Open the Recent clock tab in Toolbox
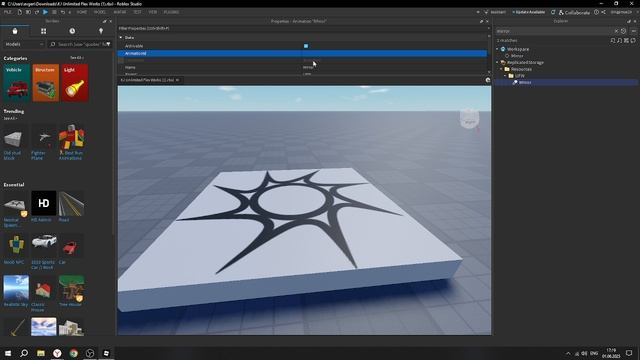The image size is (640, 360). 72,31
